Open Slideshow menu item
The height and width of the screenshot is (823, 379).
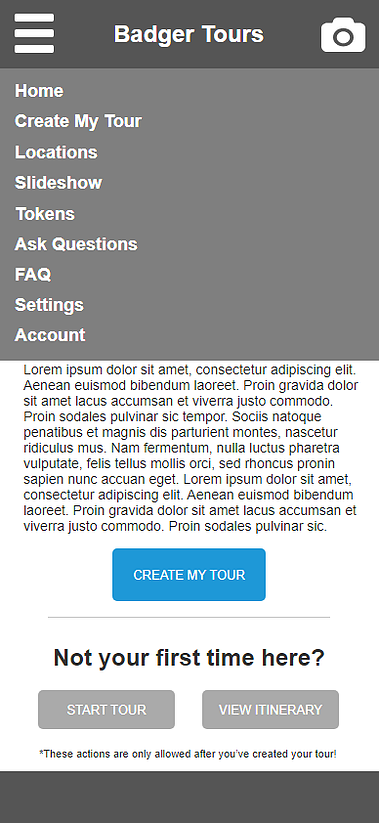pyautogui.click(x=58, y=183)
